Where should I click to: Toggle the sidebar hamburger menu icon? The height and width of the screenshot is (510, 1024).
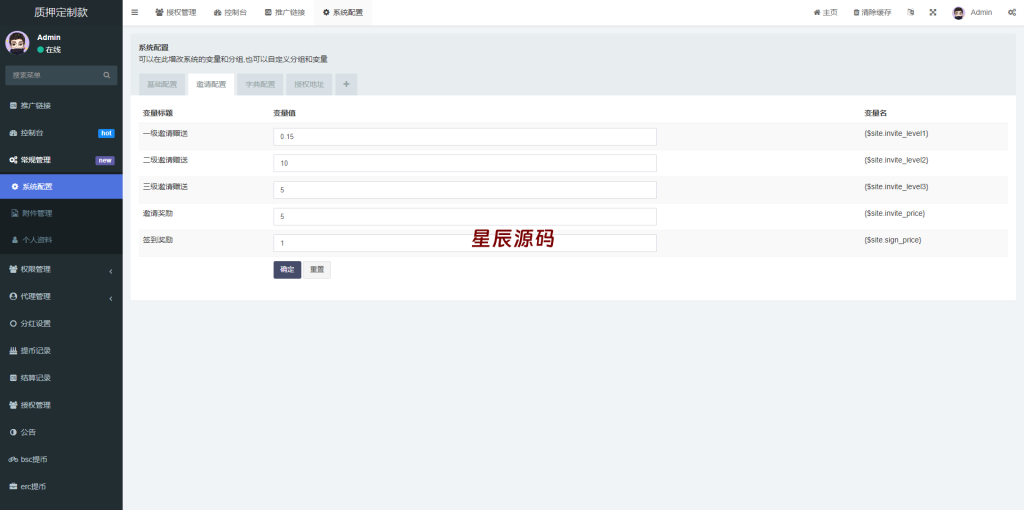pyautogui.click(x=135, y=12)
